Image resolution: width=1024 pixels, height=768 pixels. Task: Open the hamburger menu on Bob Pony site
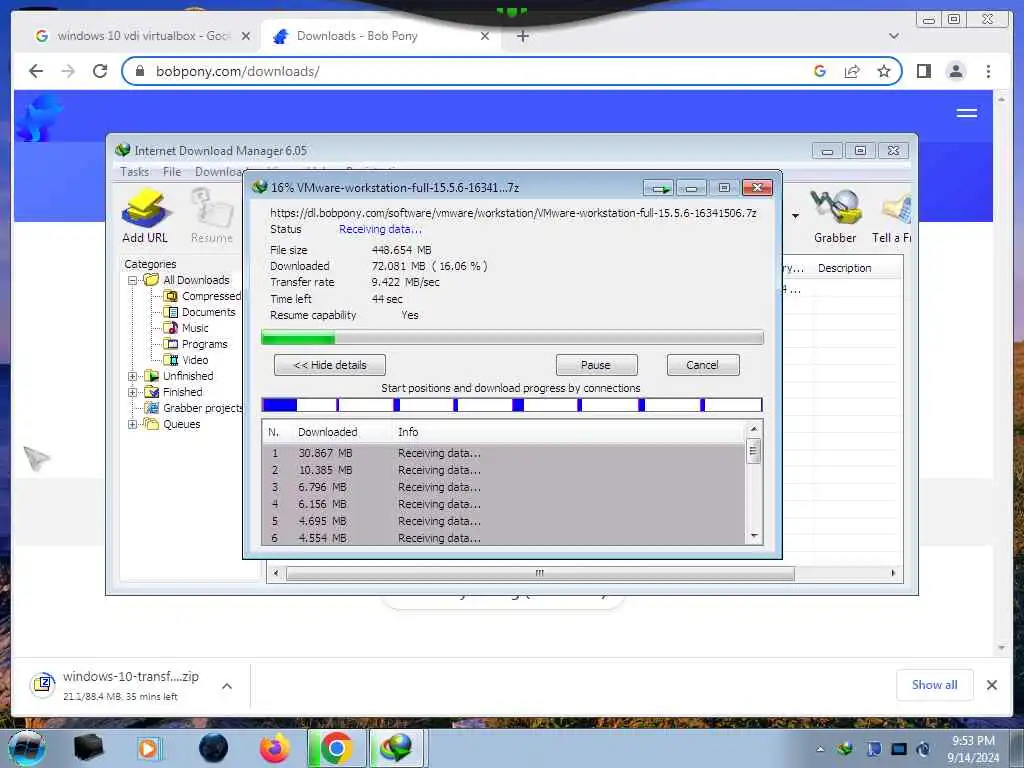pos(967,113)
